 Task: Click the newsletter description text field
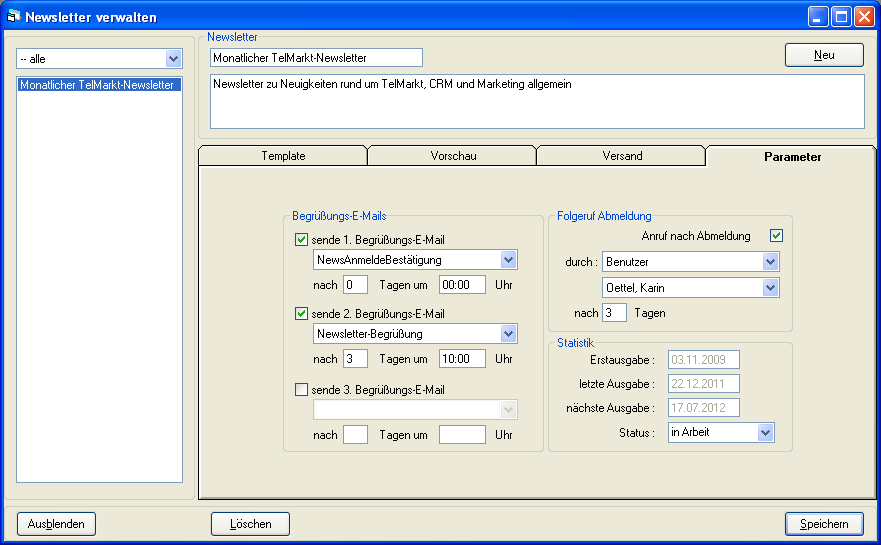coord(537,101)
